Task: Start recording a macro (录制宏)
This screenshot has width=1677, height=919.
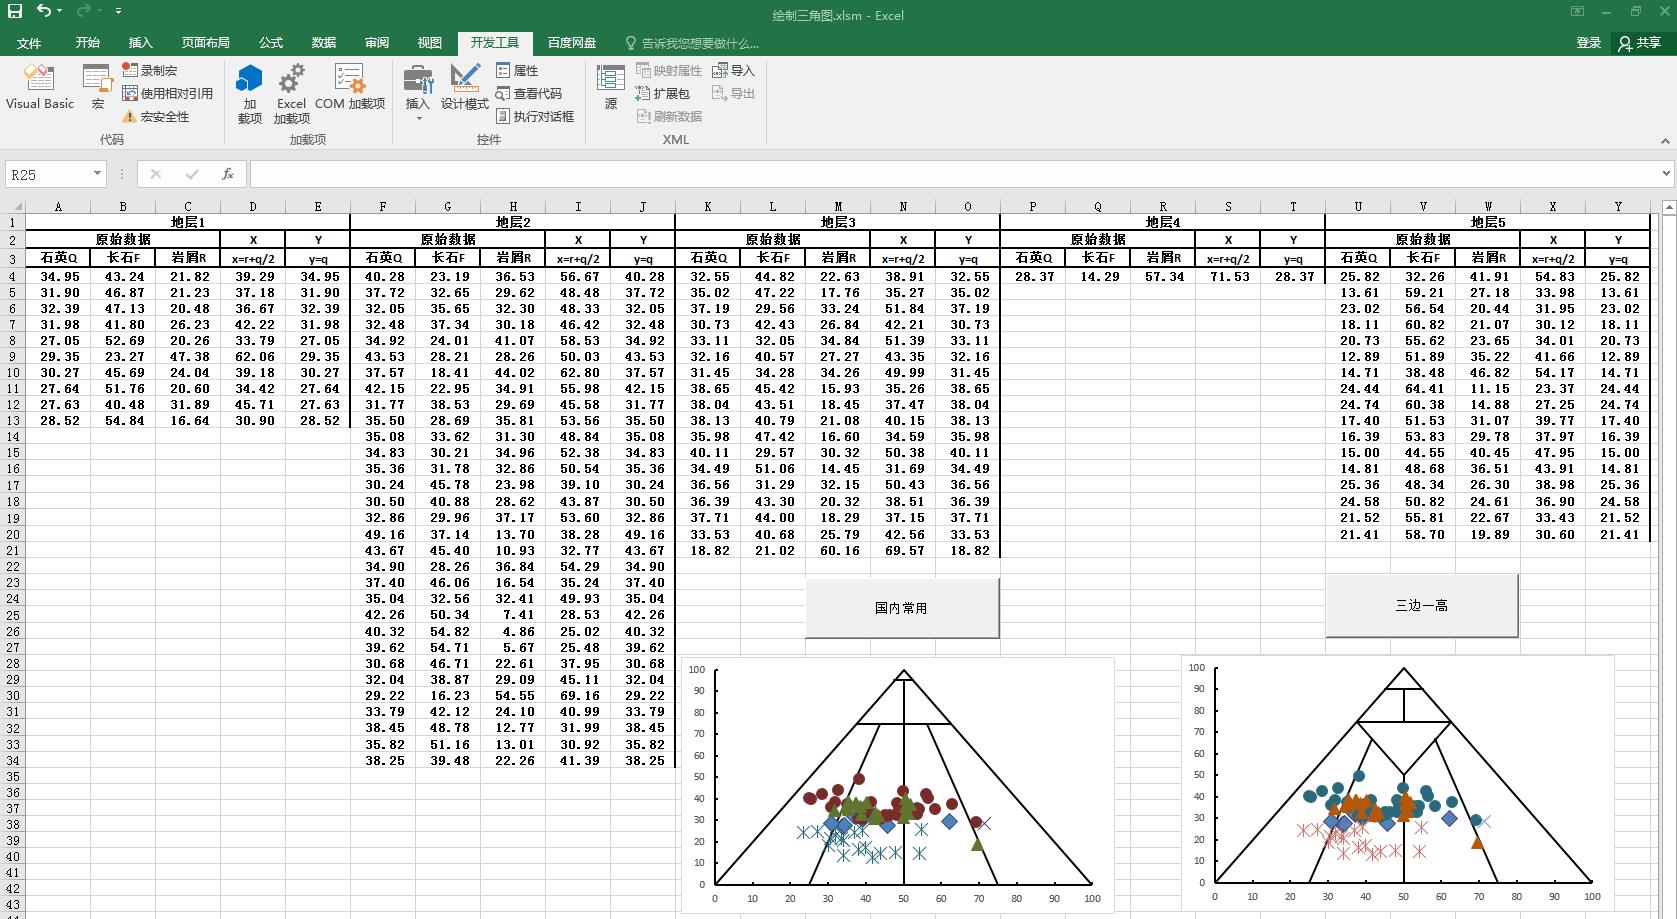Action: coord(150,70)
